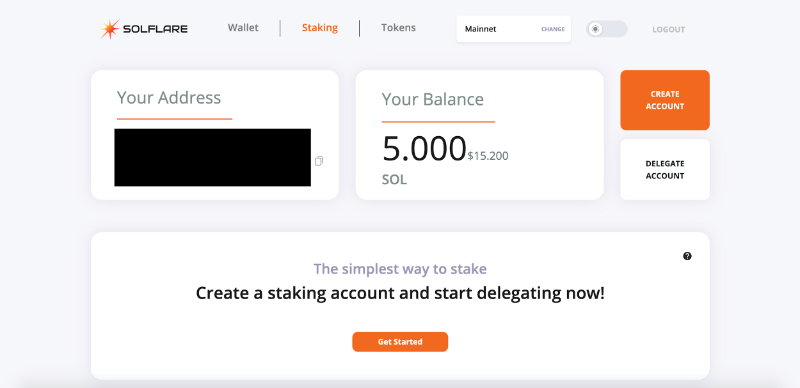Copy the wallet address with the copy icon

[x=319, y=161]
